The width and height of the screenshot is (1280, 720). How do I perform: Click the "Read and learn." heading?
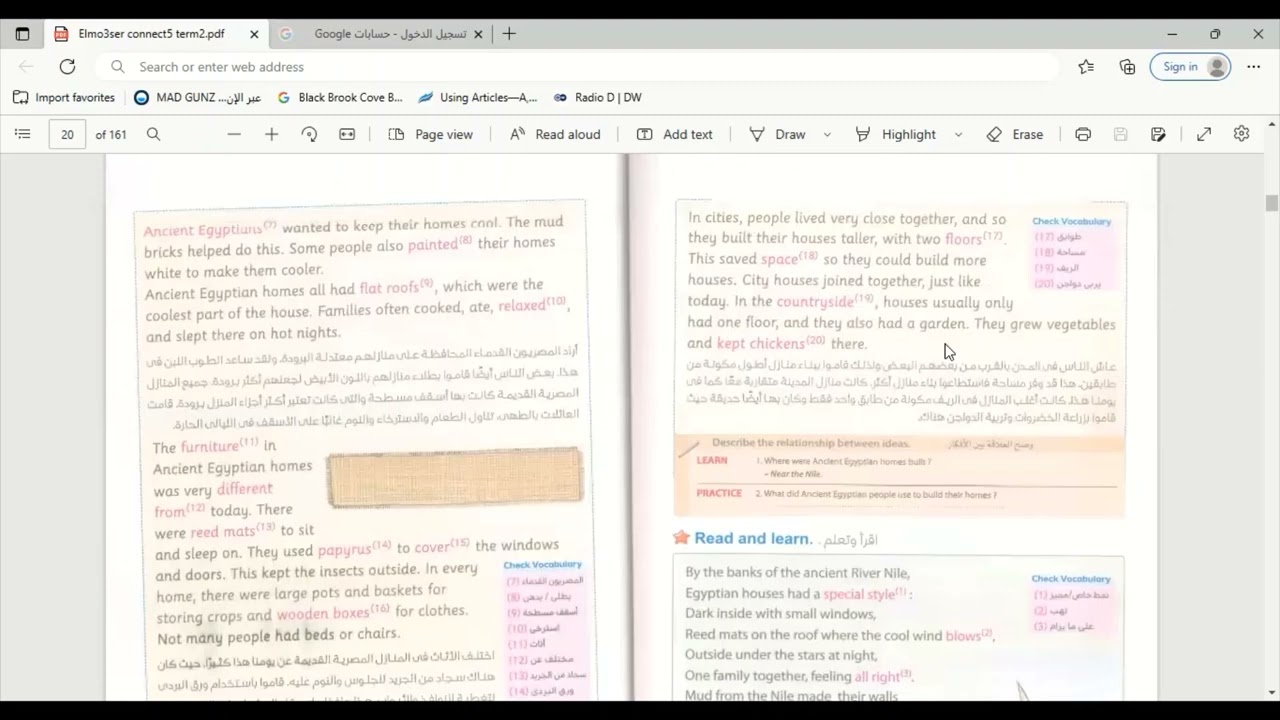pos(753,538)
